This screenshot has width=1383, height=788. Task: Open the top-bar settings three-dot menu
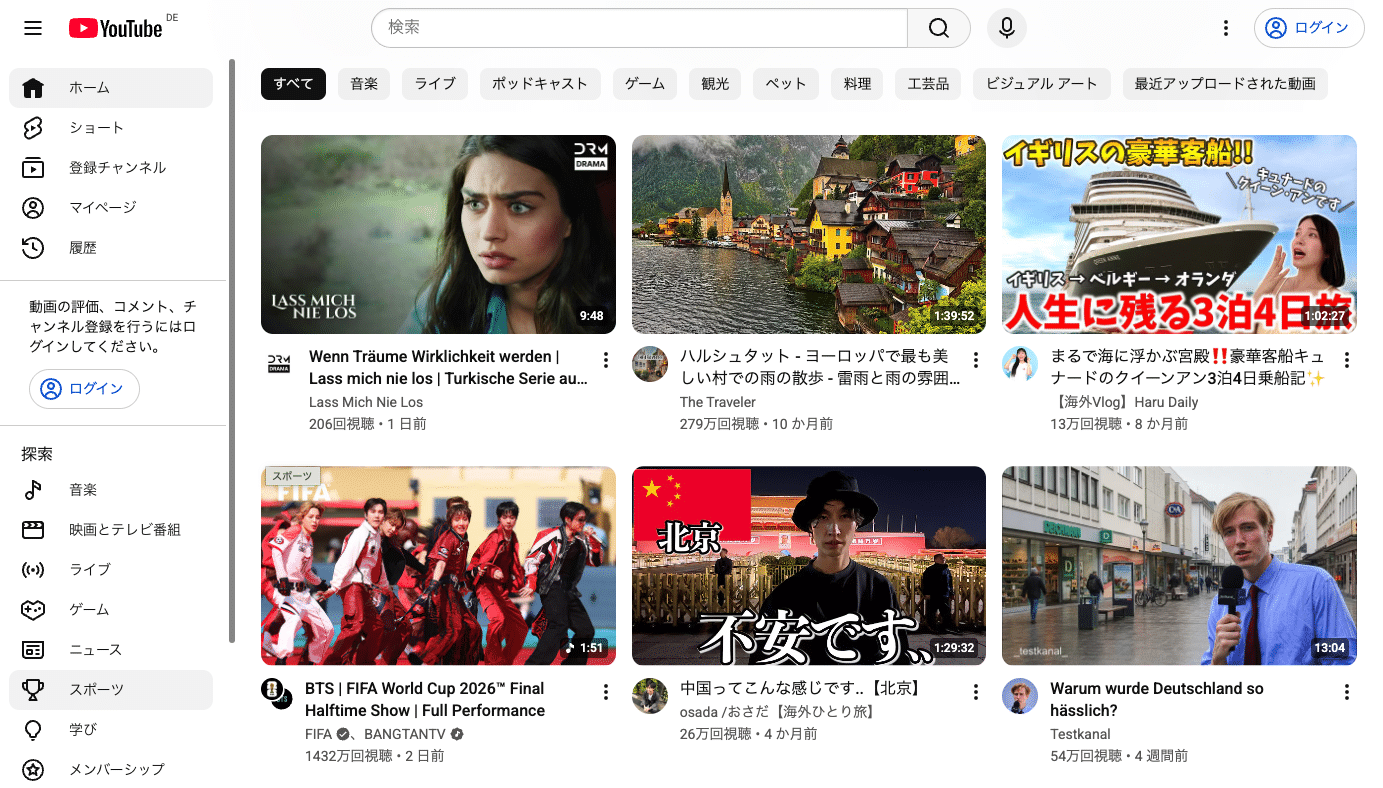click(x=1226, y=28)
